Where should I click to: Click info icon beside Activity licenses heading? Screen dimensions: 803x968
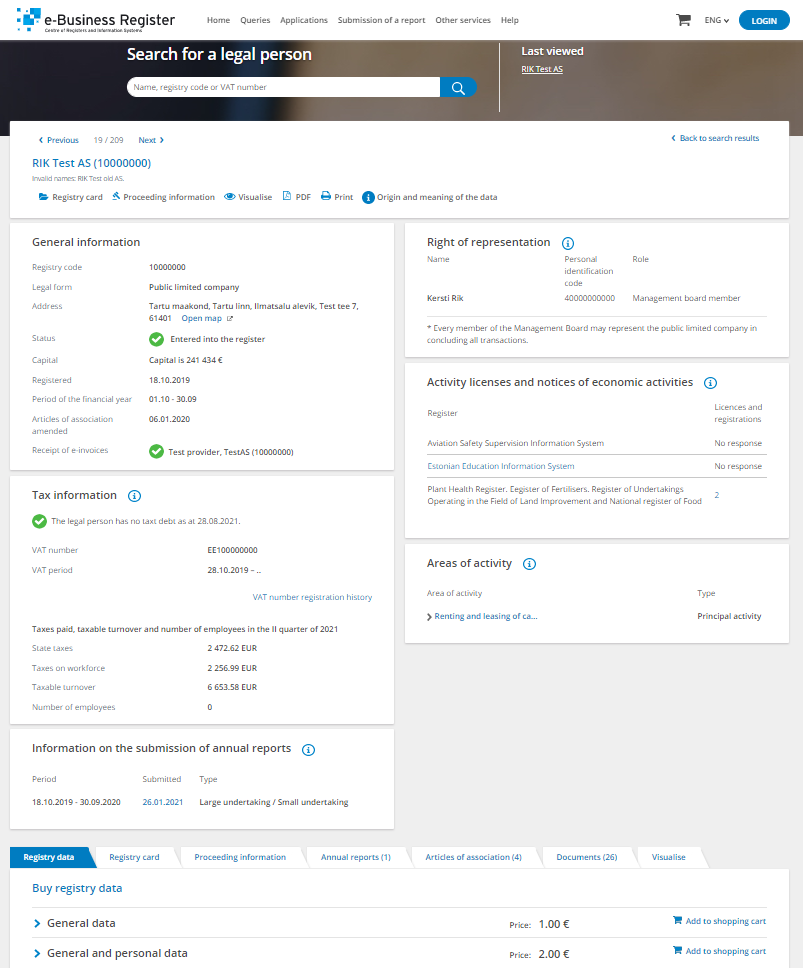click(x=710, y=383)
